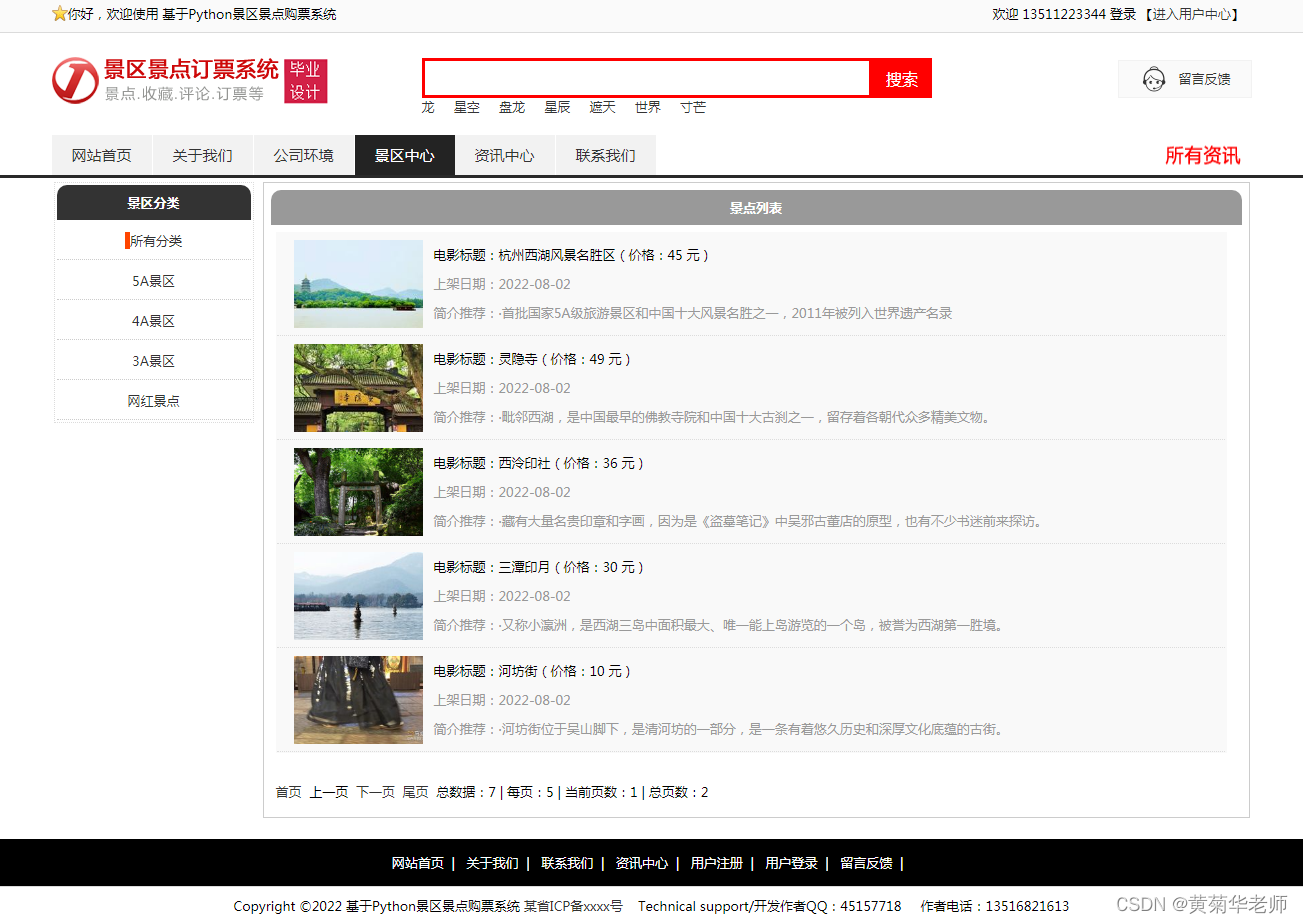
Task: Click the 毕业设计 red badge
Action: (305, 81)
